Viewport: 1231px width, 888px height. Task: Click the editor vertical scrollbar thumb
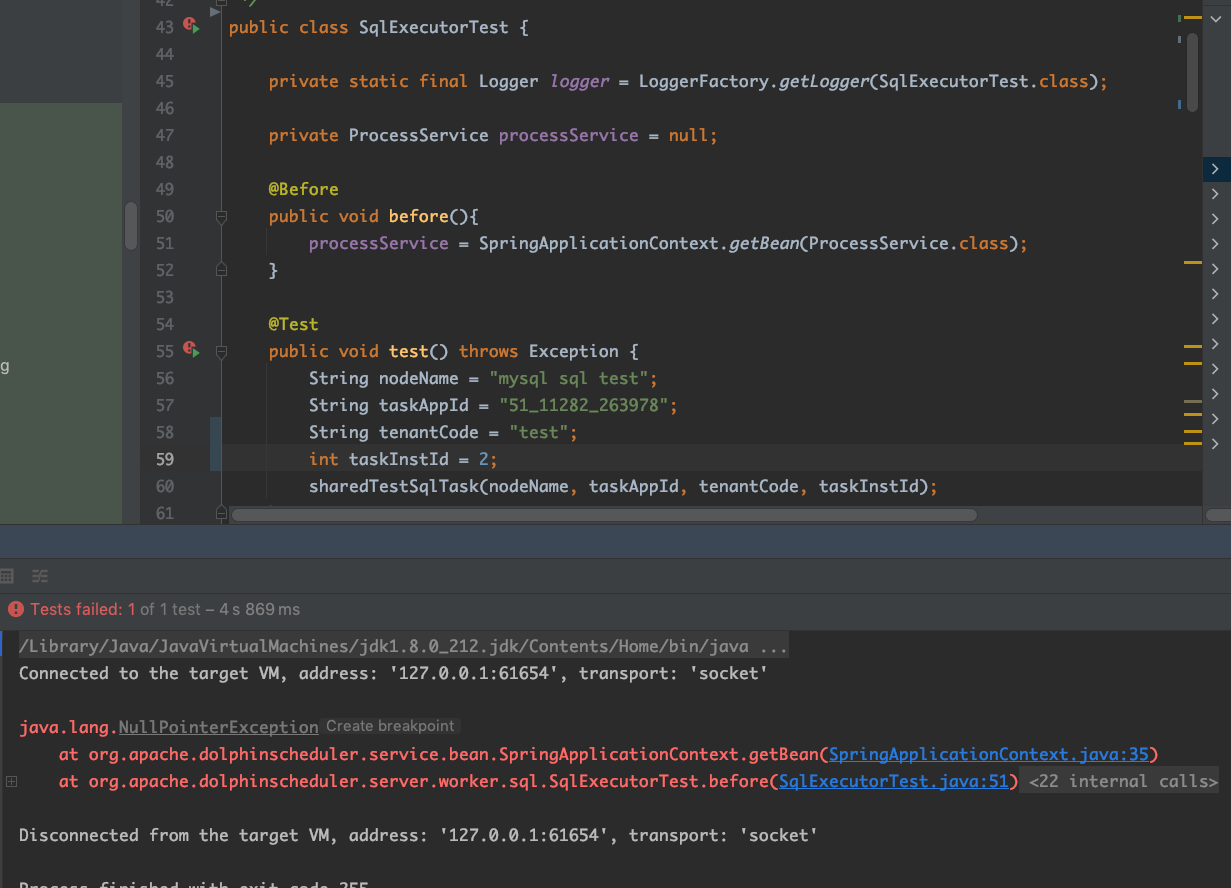tap(1192, 72)
